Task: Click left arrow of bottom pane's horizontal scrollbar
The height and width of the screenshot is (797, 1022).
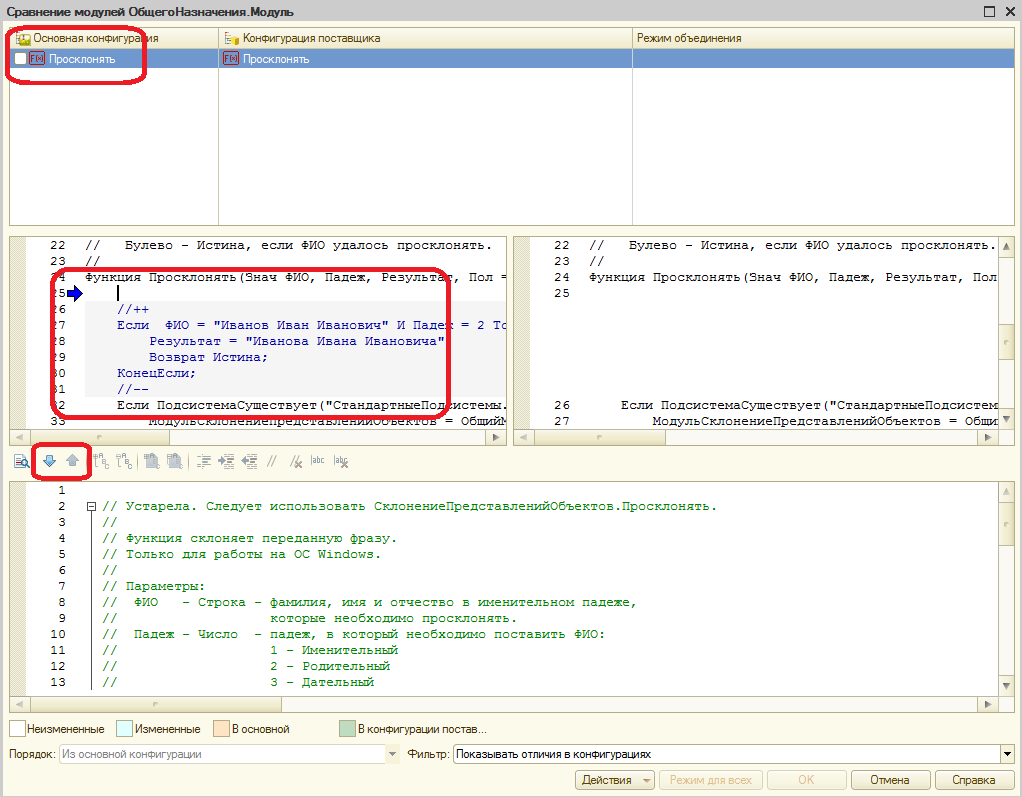Action: pyautogui.click(x=18, y=704)
